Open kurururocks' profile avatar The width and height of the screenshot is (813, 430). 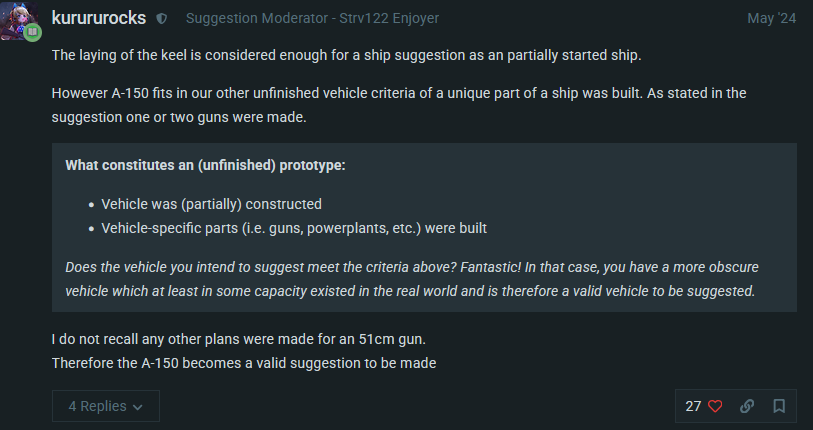[x=20, y=20]
